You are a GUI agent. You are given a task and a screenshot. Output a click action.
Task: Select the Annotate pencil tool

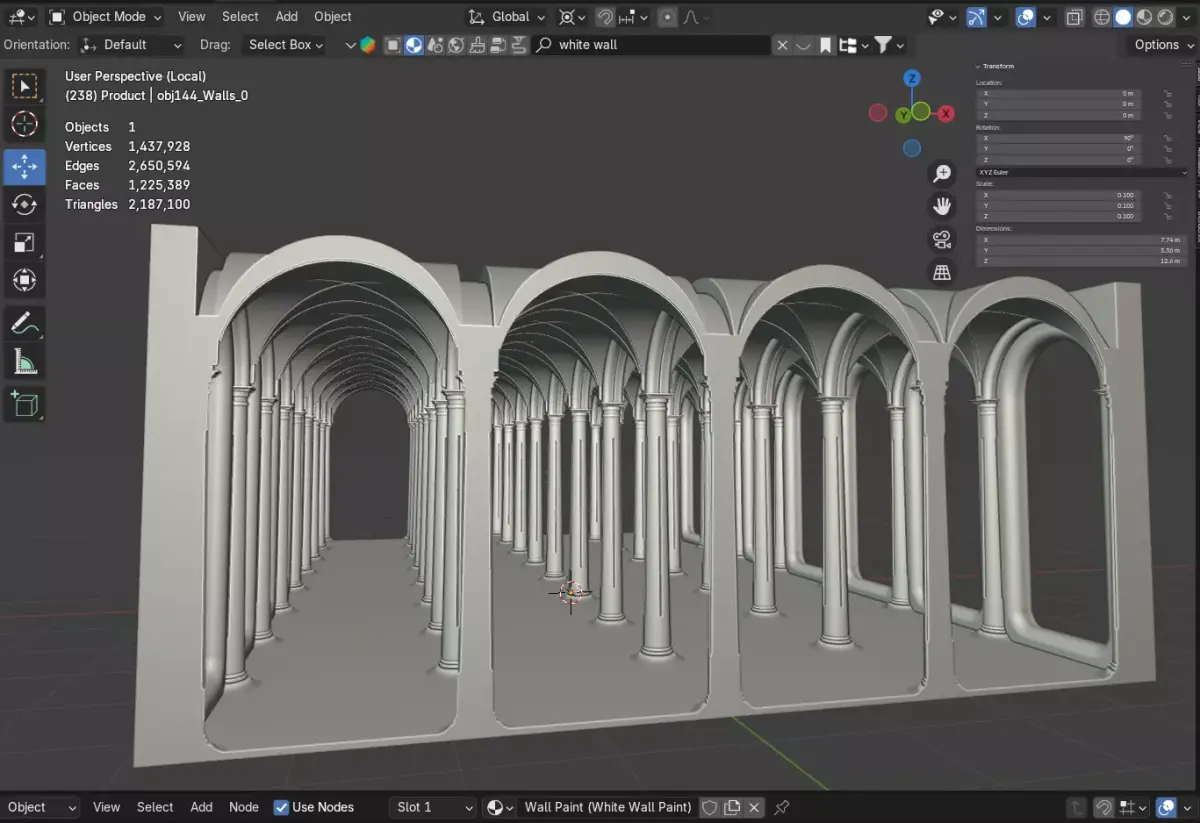(24, 324)
